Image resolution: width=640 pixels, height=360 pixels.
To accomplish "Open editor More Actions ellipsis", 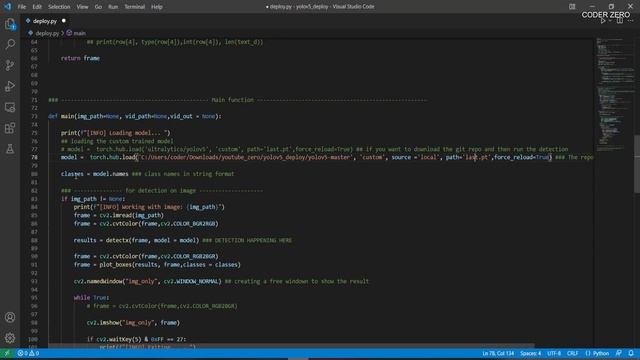I will (x=631, y=21).
